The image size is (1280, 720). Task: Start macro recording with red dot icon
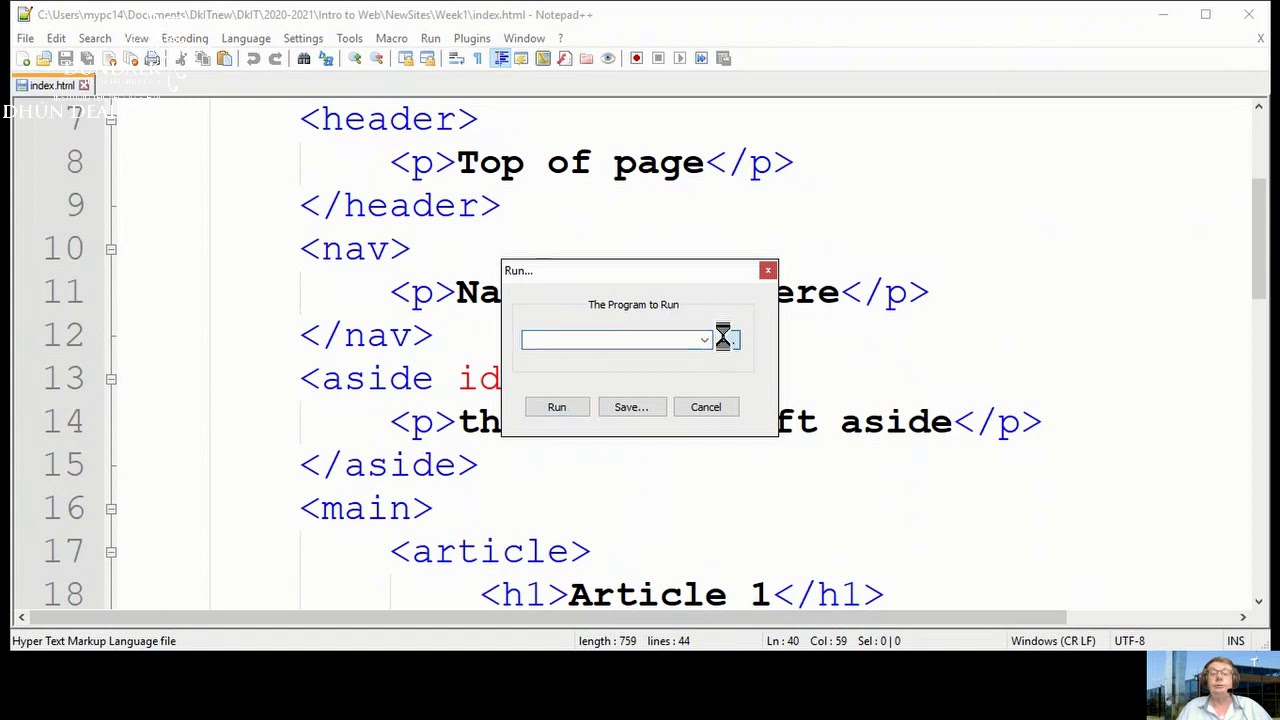tap(637, 59)
